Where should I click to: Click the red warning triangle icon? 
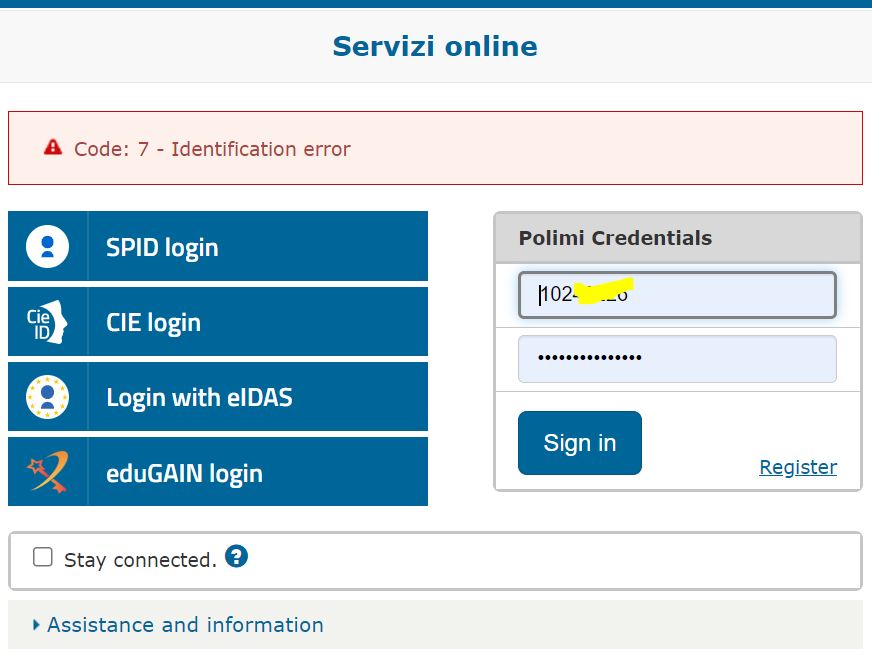[x=53, y=147]
